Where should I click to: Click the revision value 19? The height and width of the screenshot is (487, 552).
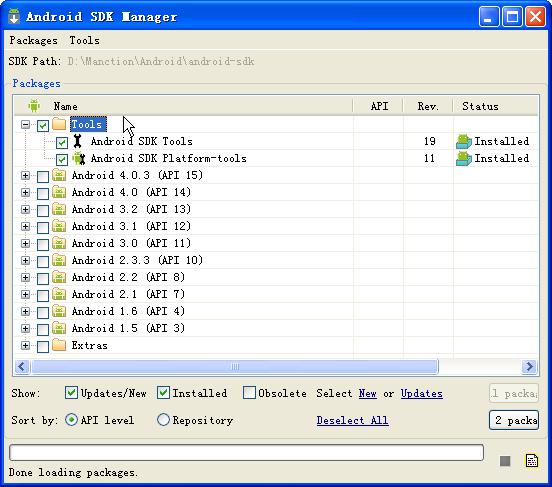[429, 141]
